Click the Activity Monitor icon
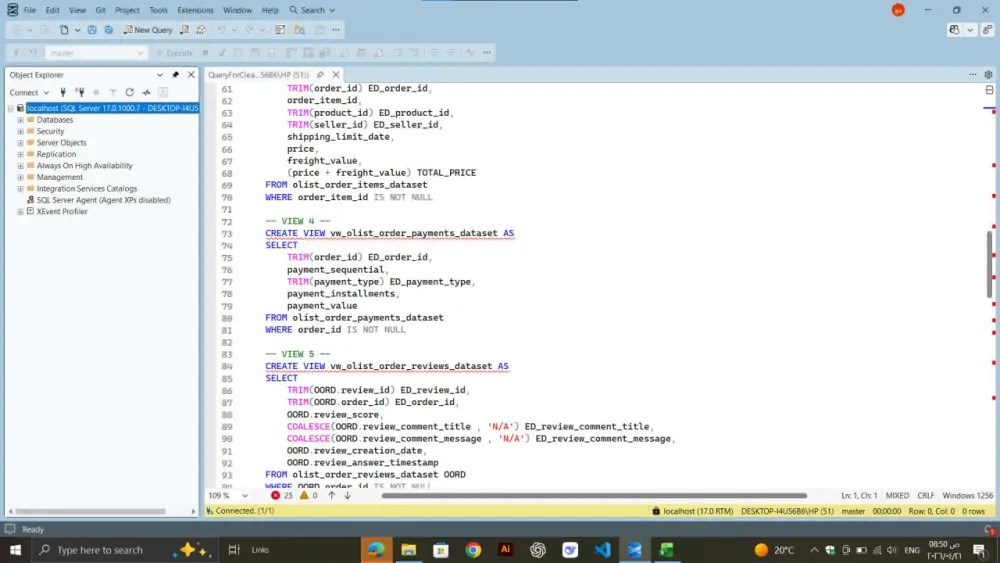This screenshot has width=1000, height=563. (x=146, y=92)
